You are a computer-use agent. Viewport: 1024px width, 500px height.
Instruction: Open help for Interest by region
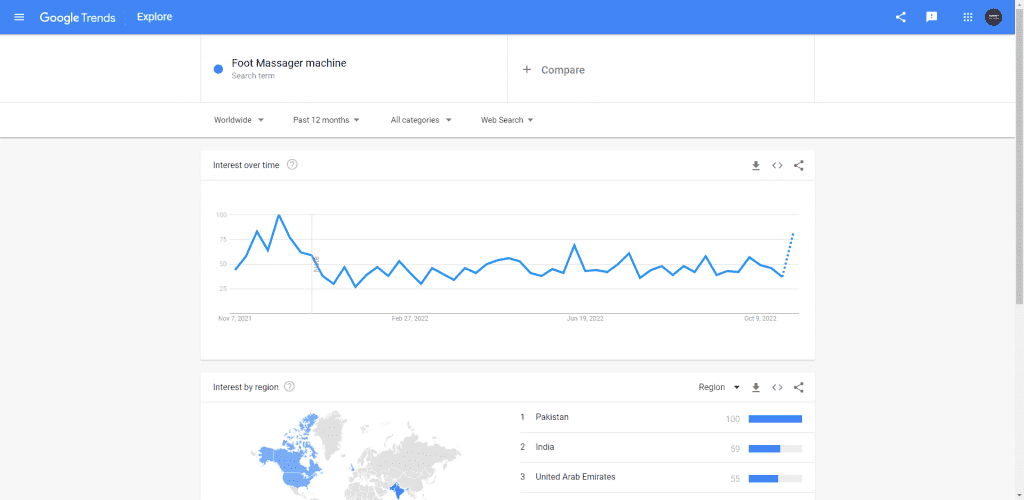point(289,387)
